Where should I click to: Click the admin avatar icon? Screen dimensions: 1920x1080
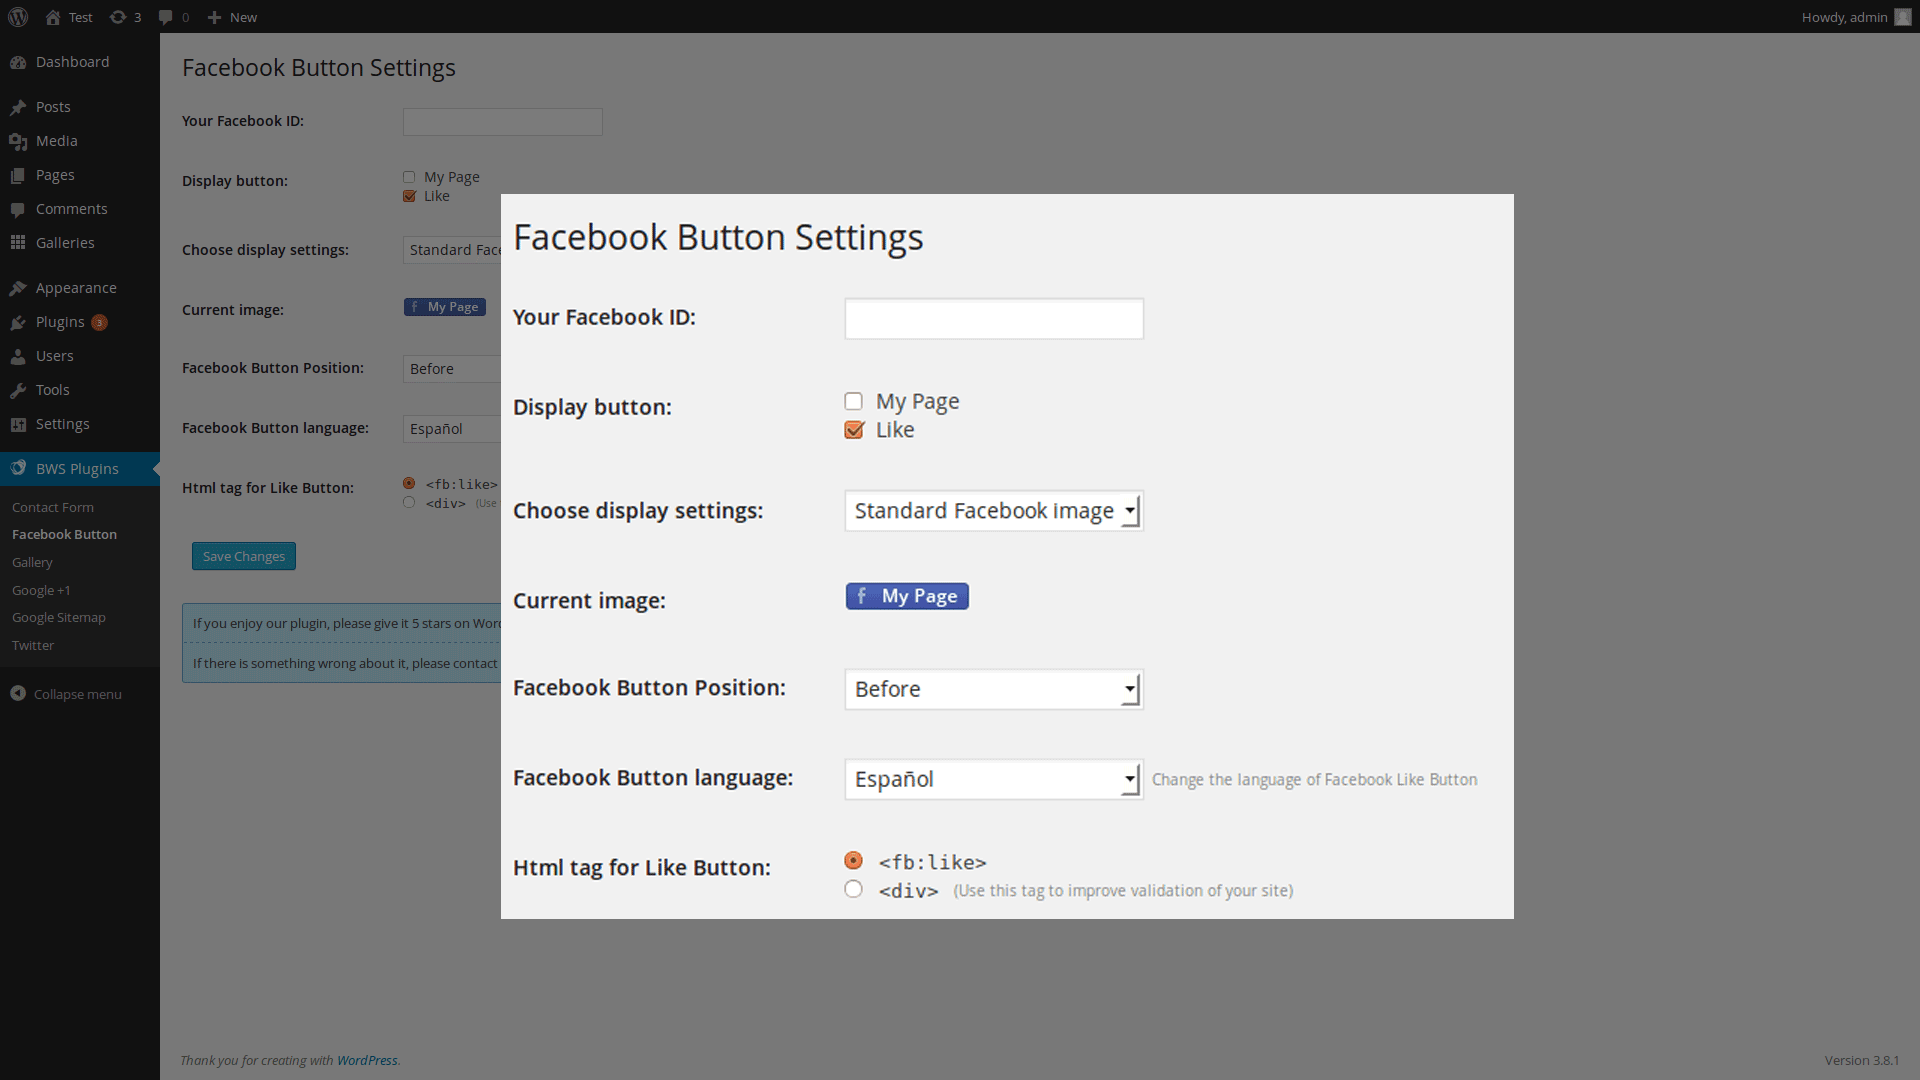[1902, 17]
